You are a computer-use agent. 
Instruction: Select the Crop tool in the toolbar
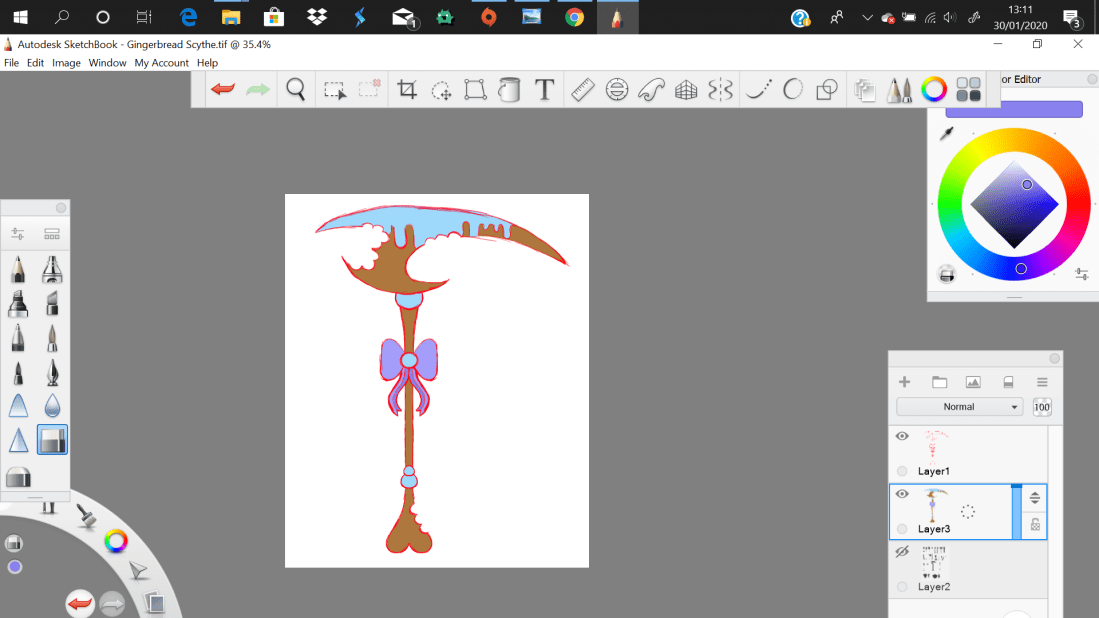407,89
